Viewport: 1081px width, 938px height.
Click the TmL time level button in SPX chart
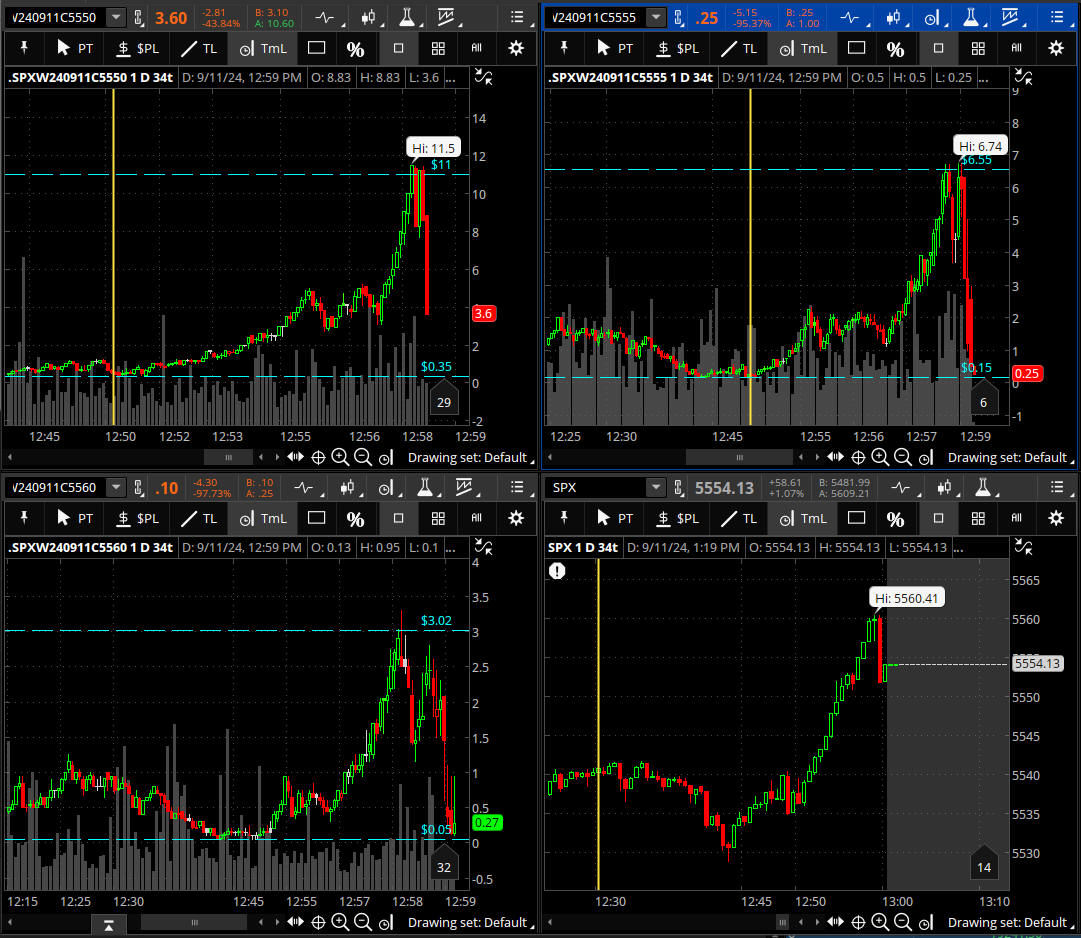(805, 518)
